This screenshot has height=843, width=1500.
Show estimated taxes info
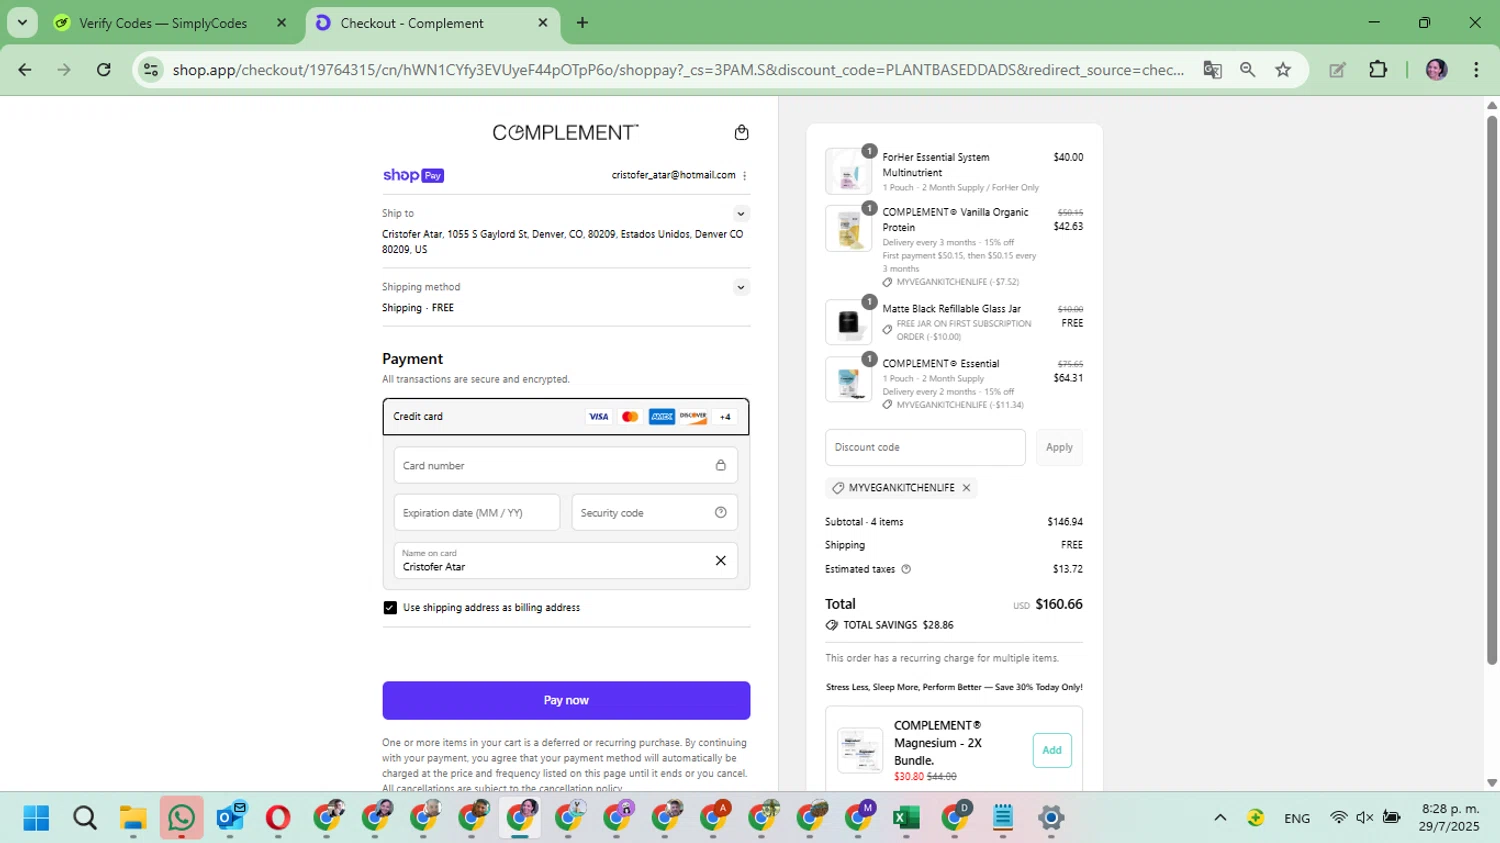907,569
